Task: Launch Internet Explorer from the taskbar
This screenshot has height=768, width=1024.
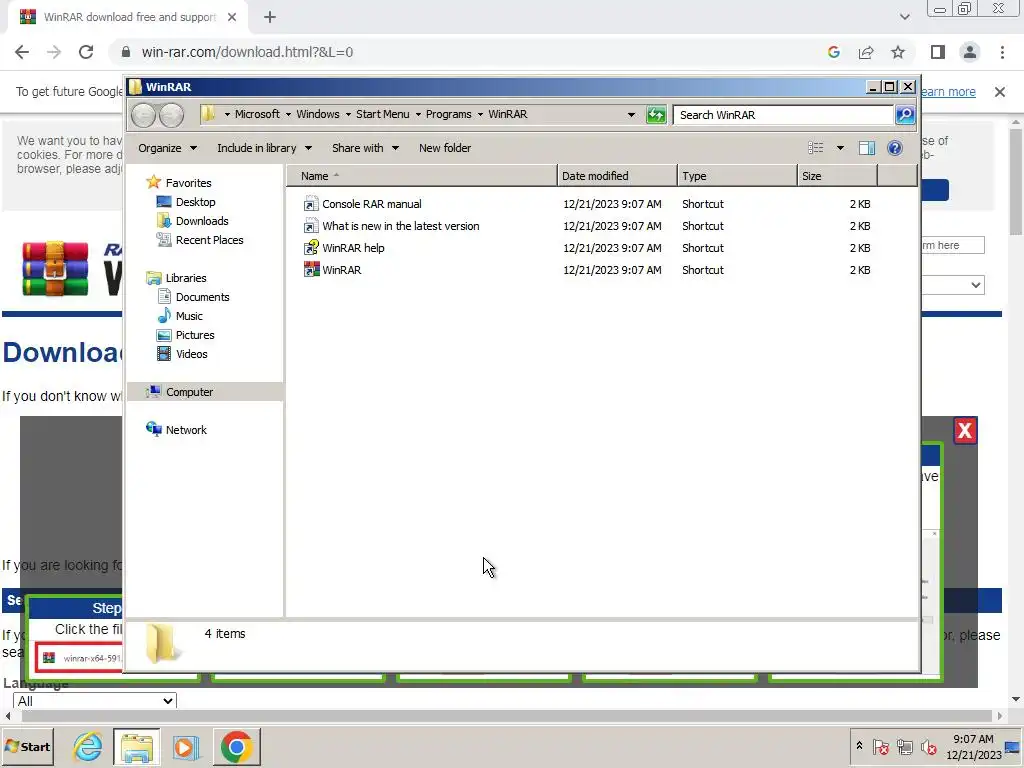Action: 88,746
